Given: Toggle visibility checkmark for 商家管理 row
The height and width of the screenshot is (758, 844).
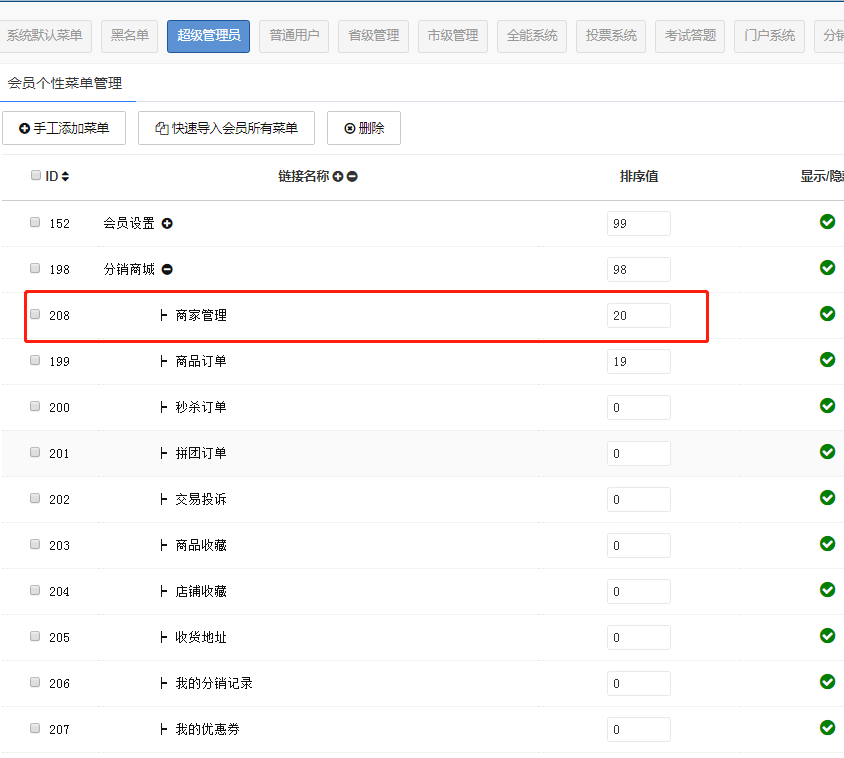Looking at the screenshot, I should 827,314.
